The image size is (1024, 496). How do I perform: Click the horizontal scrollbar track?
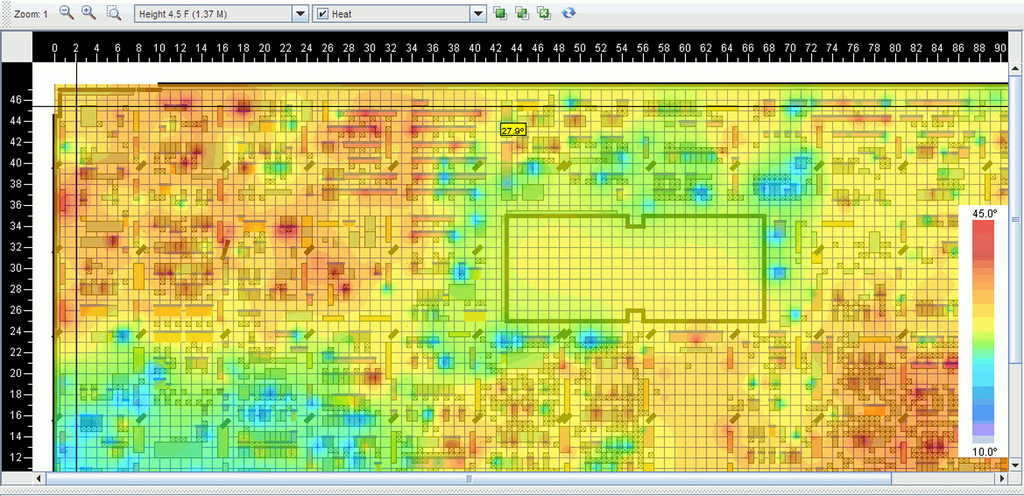(x=700, y=480)
